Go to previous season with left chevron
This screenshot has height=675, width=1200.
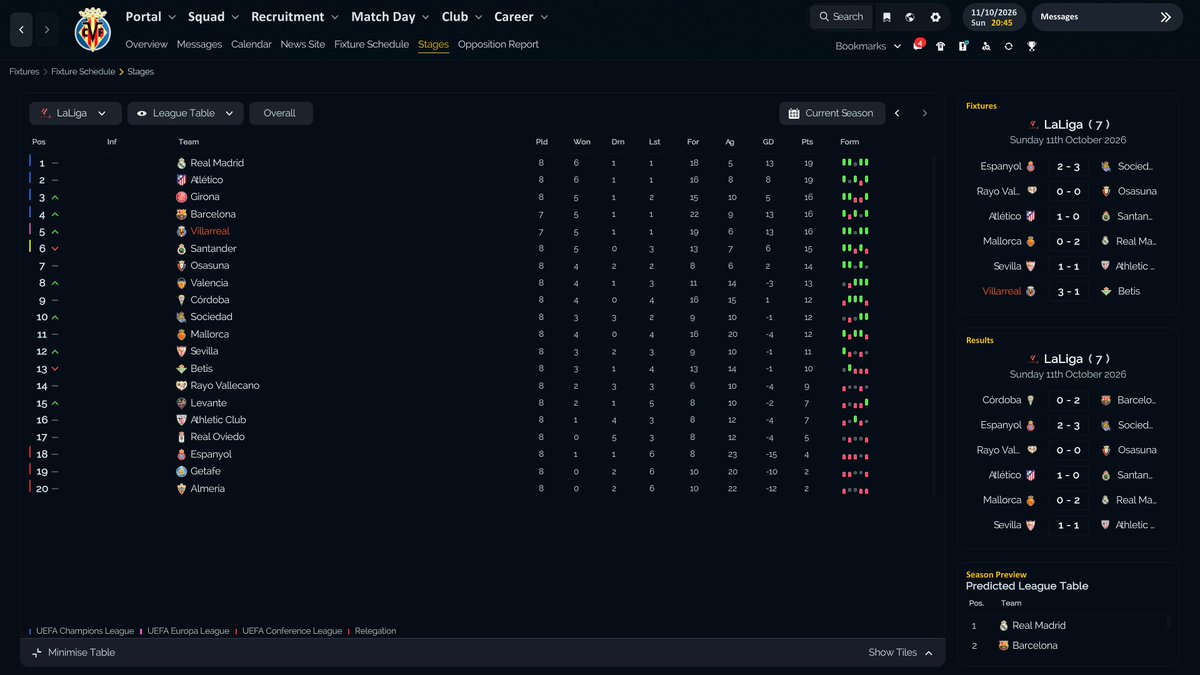897,113
